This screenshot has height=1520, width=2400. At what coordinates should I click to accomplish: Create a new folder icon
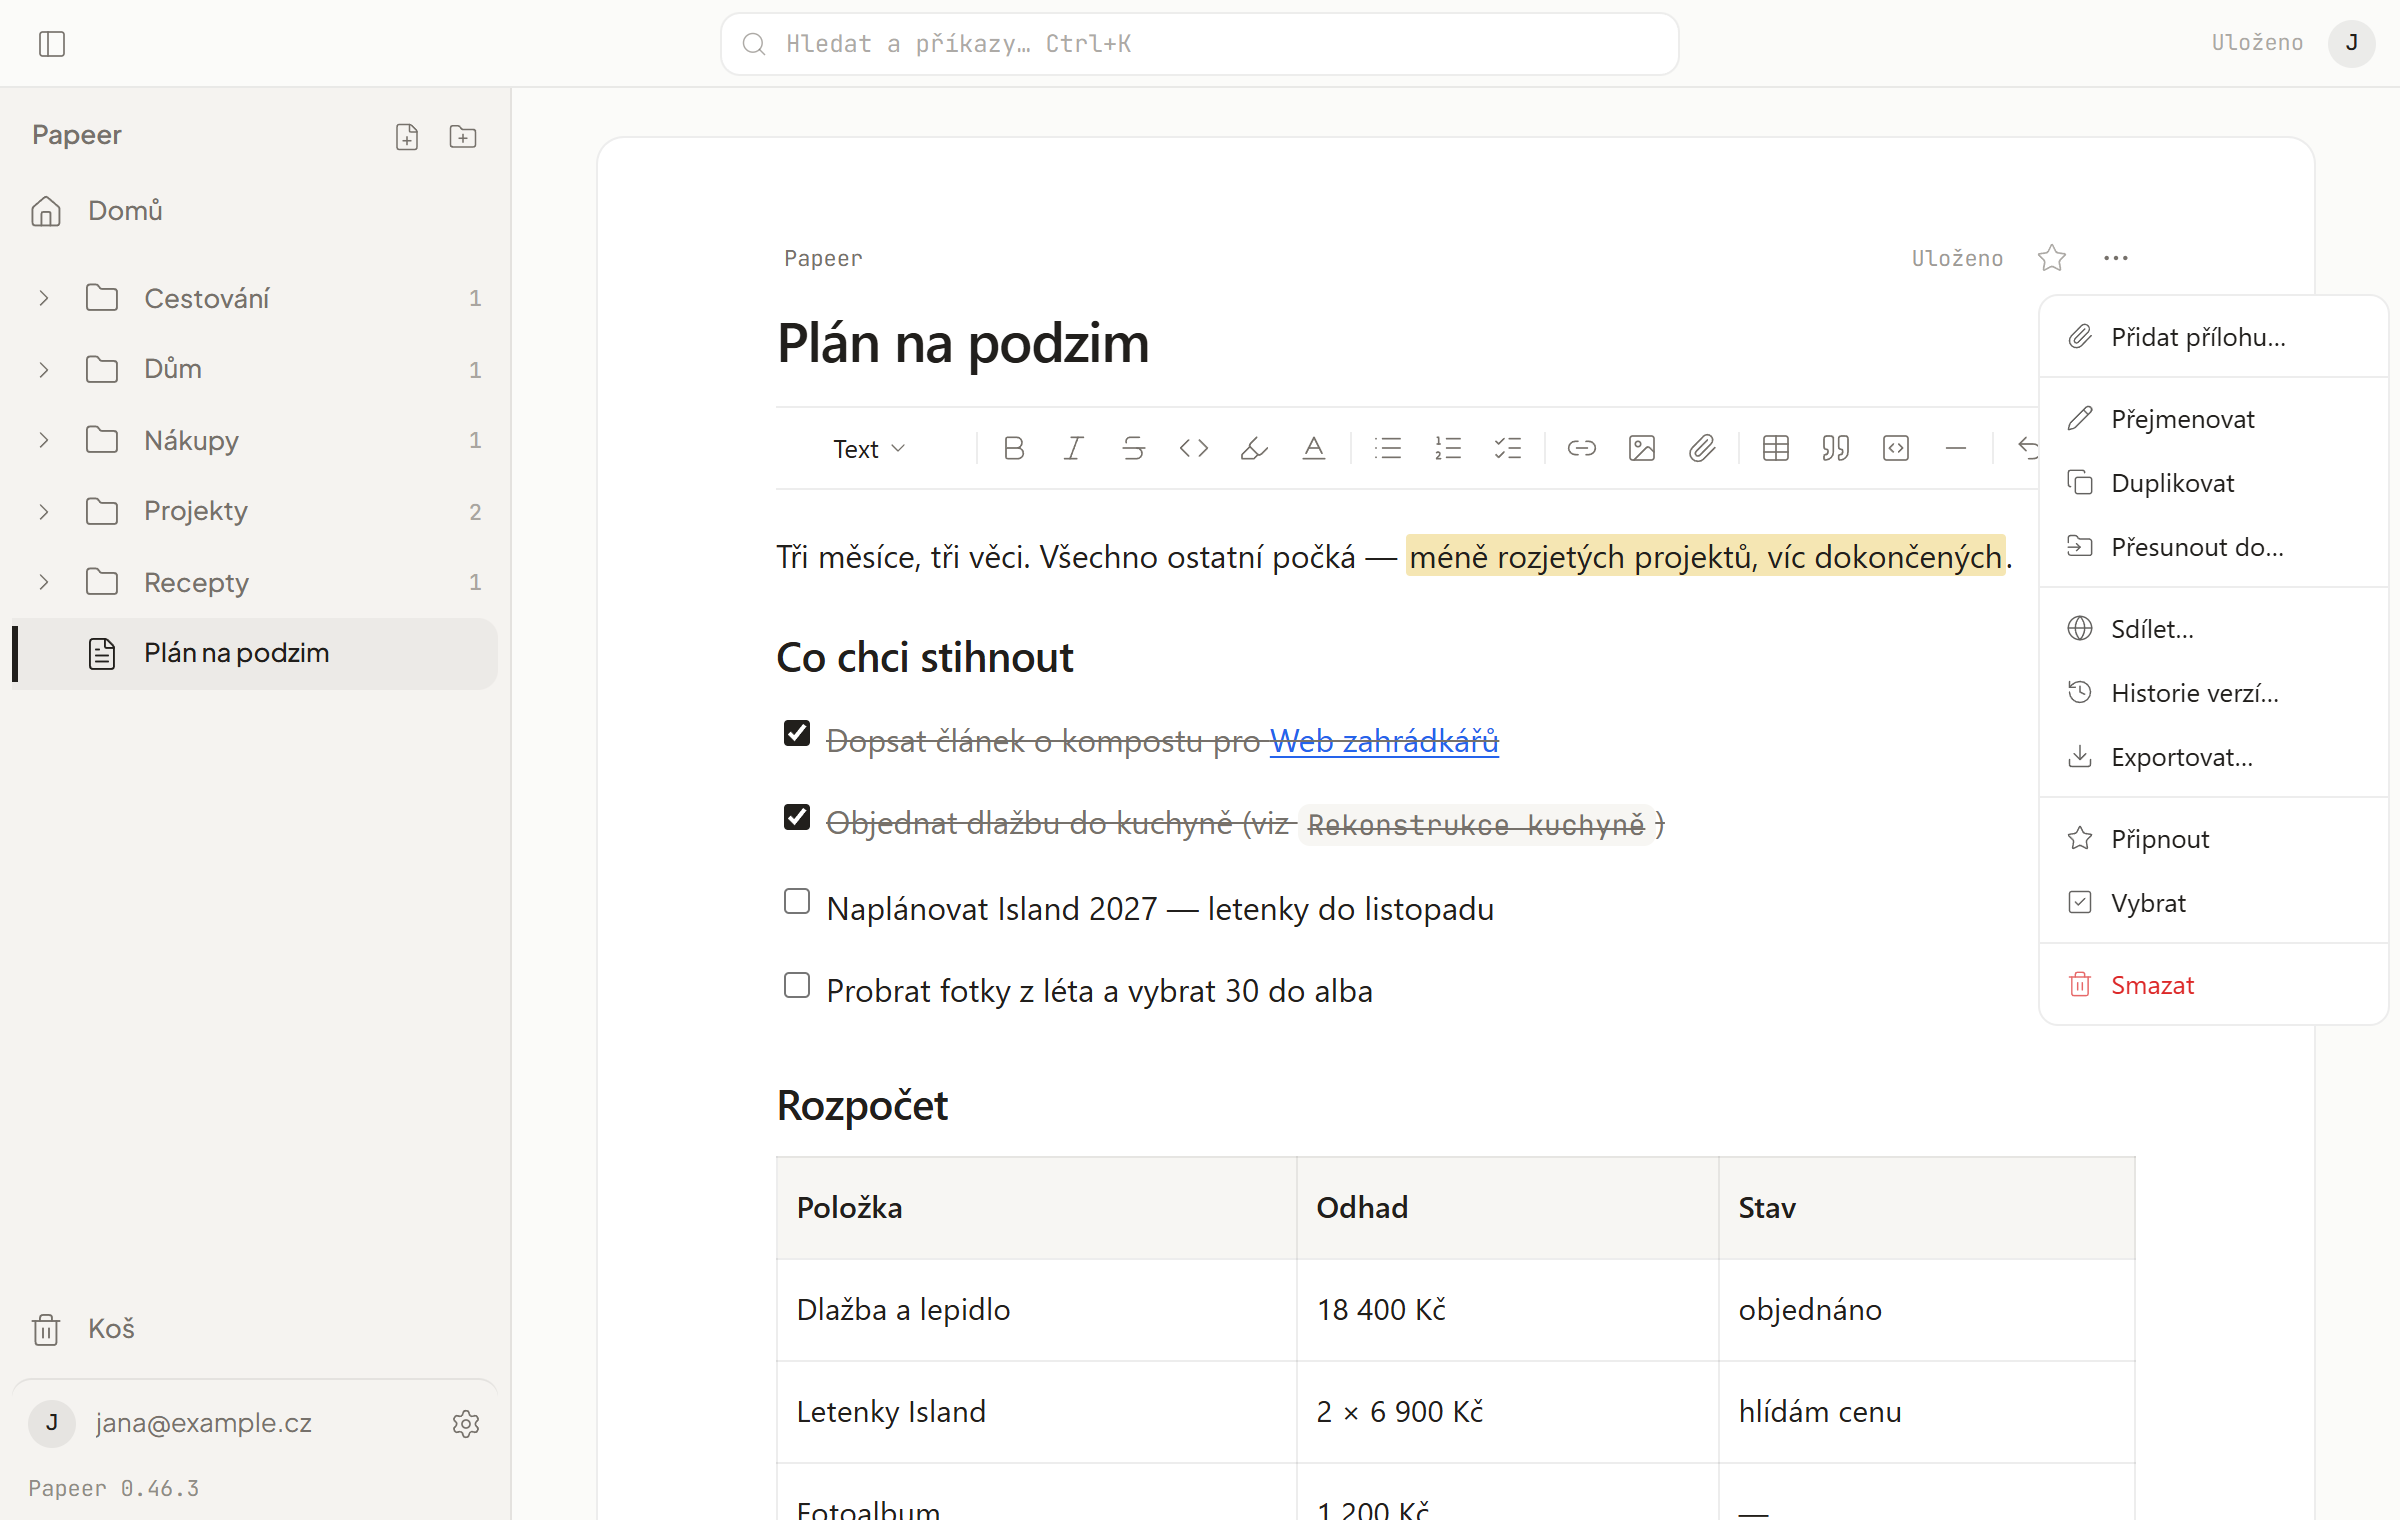pos(463,137)
